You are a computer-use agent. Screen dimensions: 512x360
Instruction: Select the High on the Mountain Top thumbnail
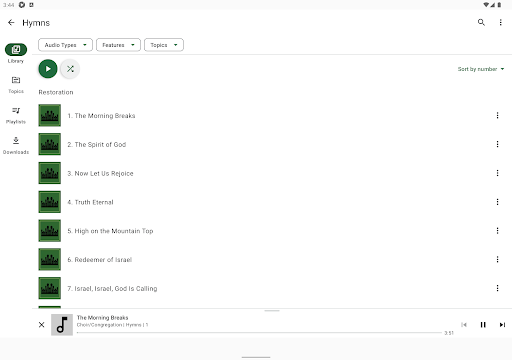pos(50,231)
